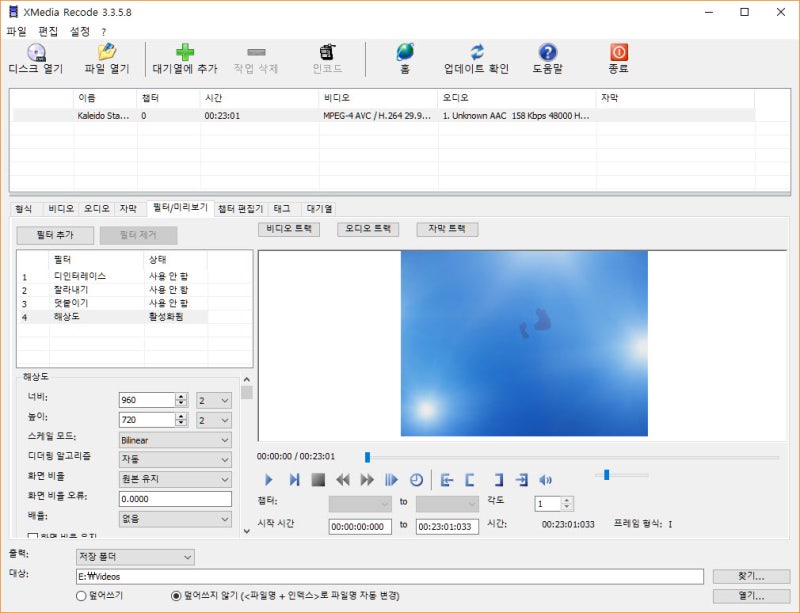Click 업데이트 확인 update check icon
The height and width of the screenshot is (613, 800).
click(477, 52)
